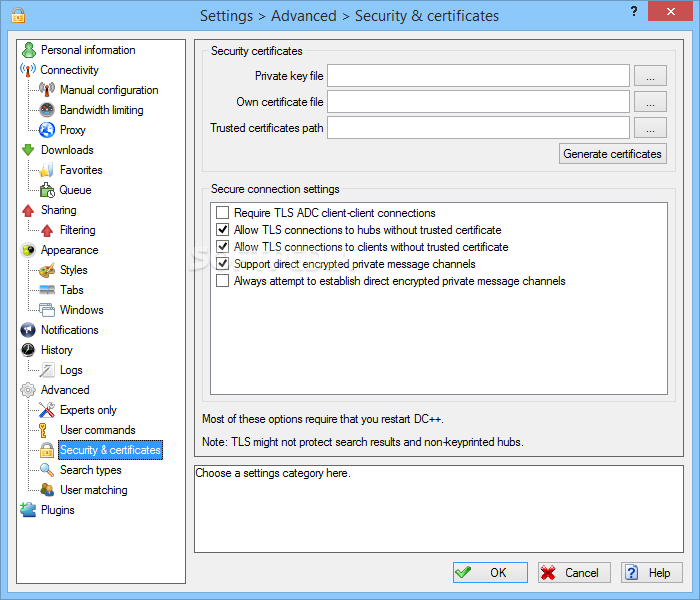Click the Notifications megaphone icon
Image resolution: width=700 pixels, height=600 pixels.
click(28, 330)
